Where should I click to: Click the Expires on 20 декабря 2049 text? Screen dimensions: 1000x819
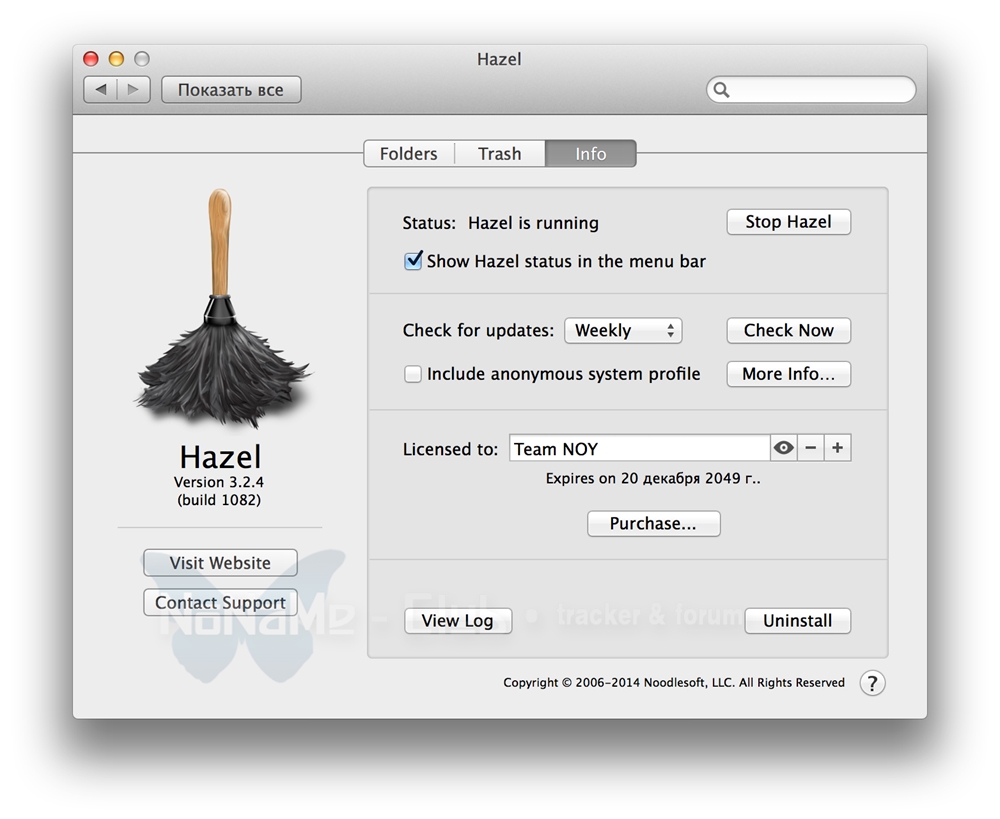pos(653,478)
